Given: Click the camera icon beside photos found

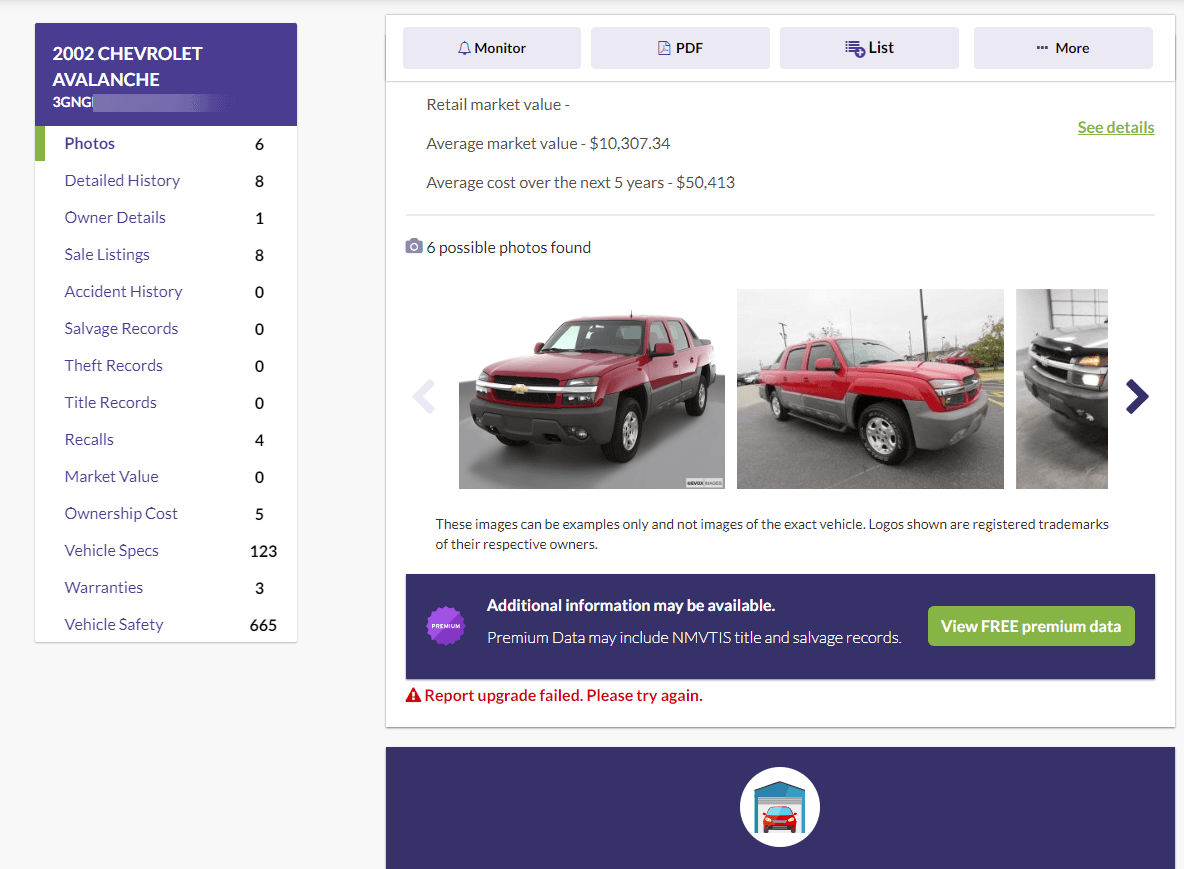Looking at the screenshot, I should tap(414, 246).
